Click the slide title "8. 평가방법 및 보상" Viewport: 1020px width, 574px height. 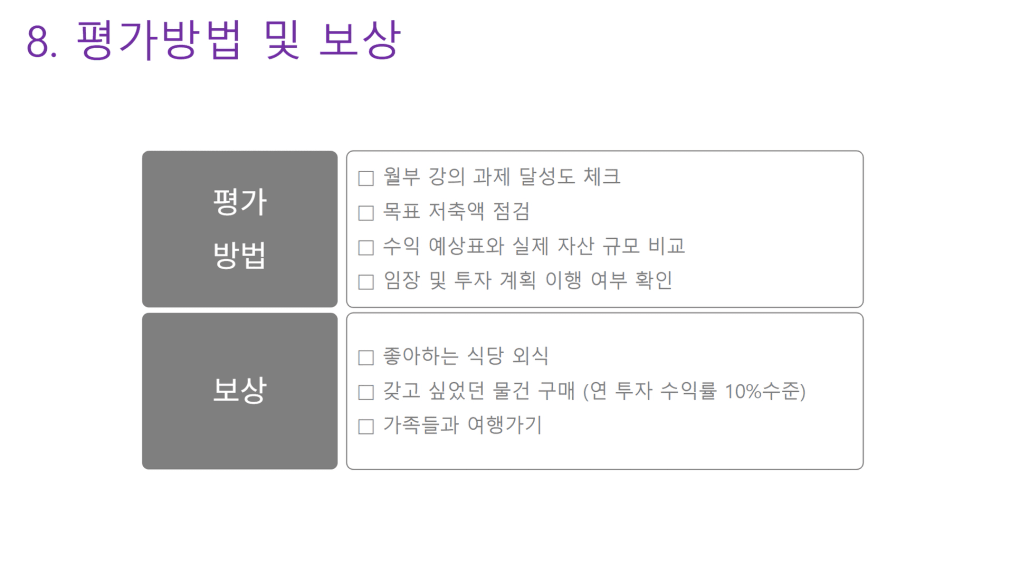pos(213,40)
